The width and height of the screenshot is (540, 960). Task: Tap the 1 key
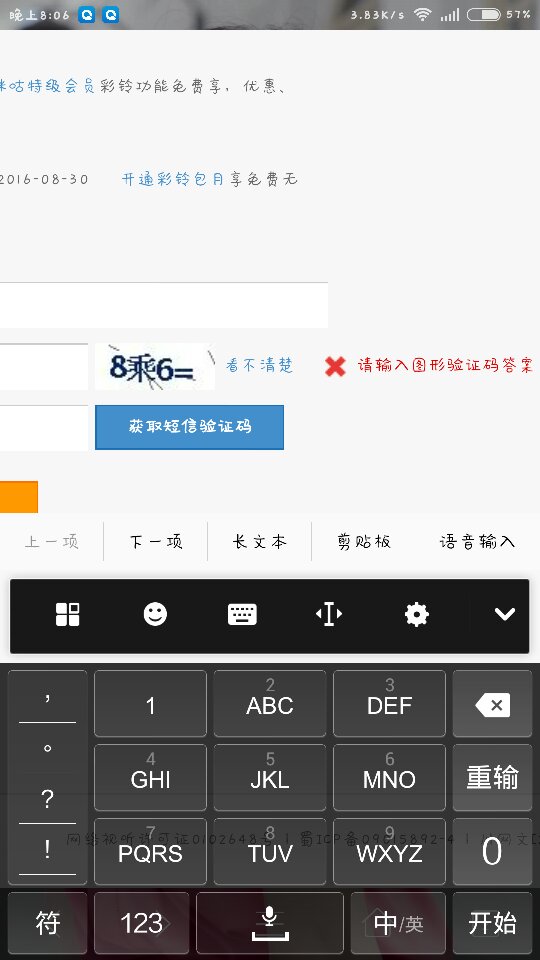pyautogui.click(x=151, y=704)
